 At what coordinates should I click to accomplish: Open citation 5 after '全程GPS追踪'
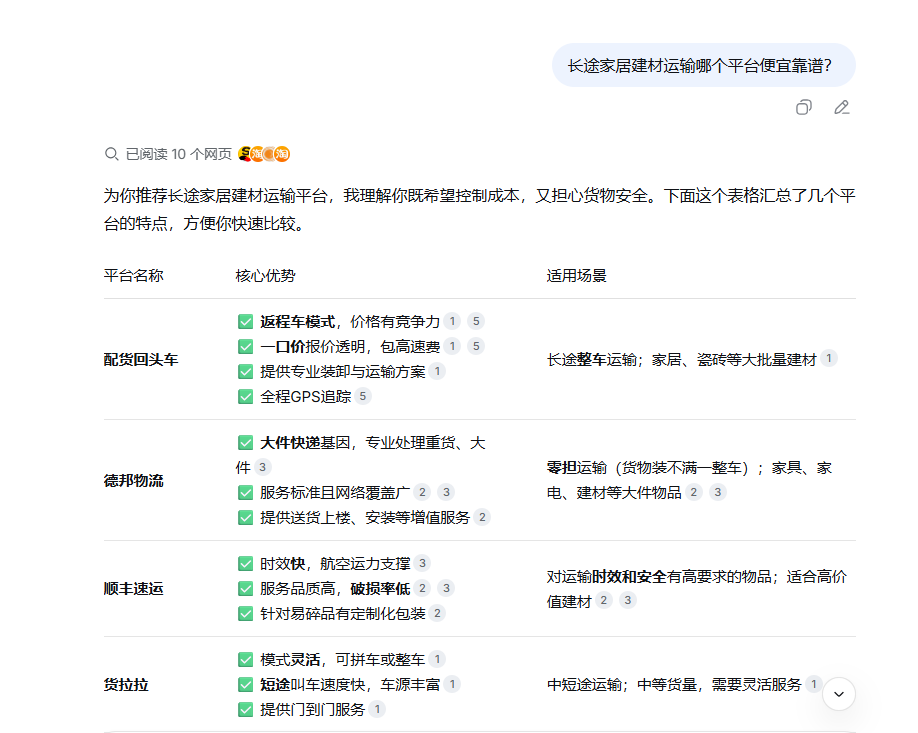coord(362,396)
